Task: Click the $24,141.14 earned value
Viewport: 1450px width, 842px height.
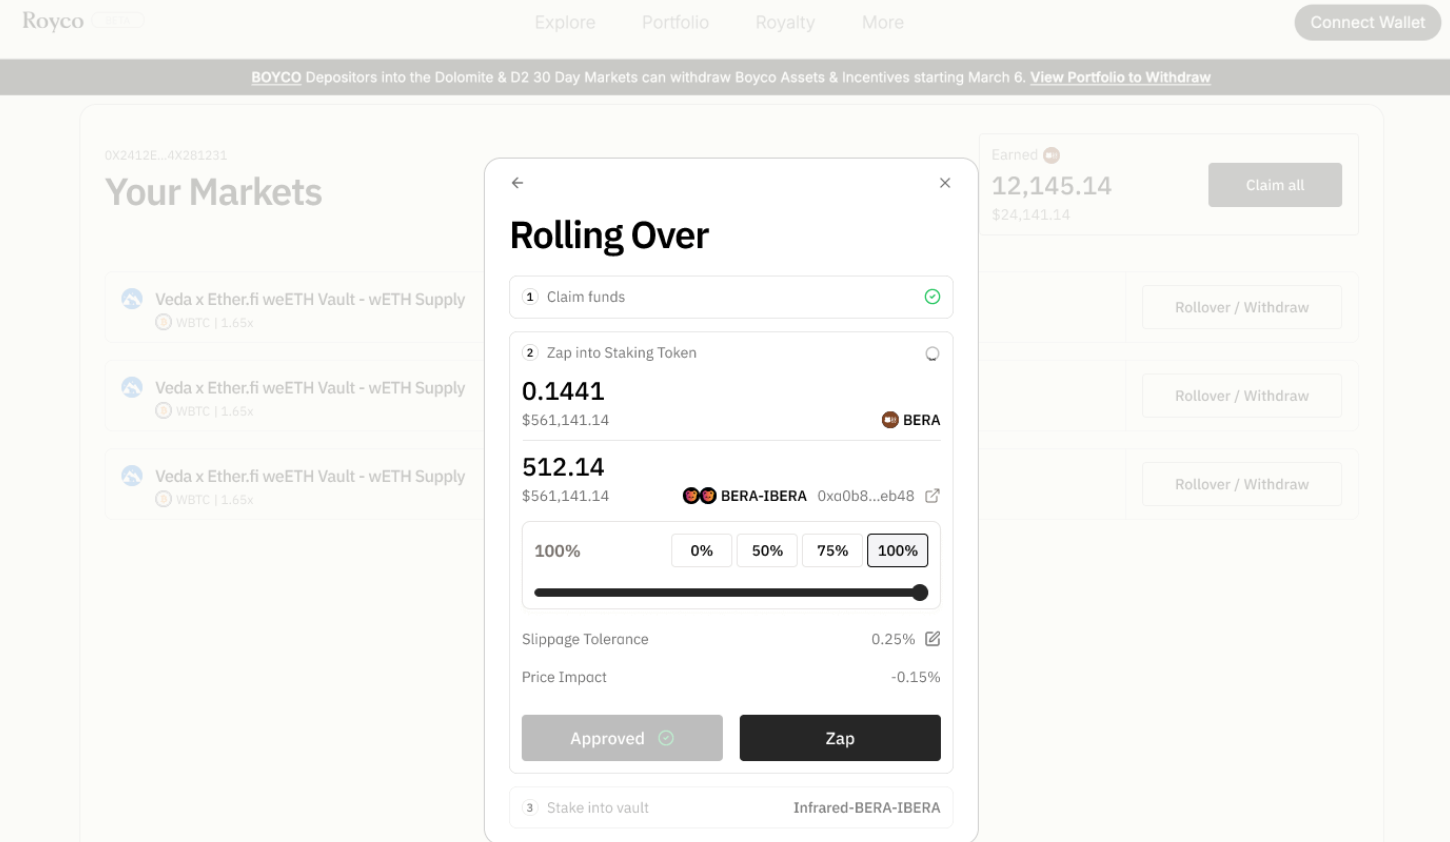Action: tap(1031, 214)
